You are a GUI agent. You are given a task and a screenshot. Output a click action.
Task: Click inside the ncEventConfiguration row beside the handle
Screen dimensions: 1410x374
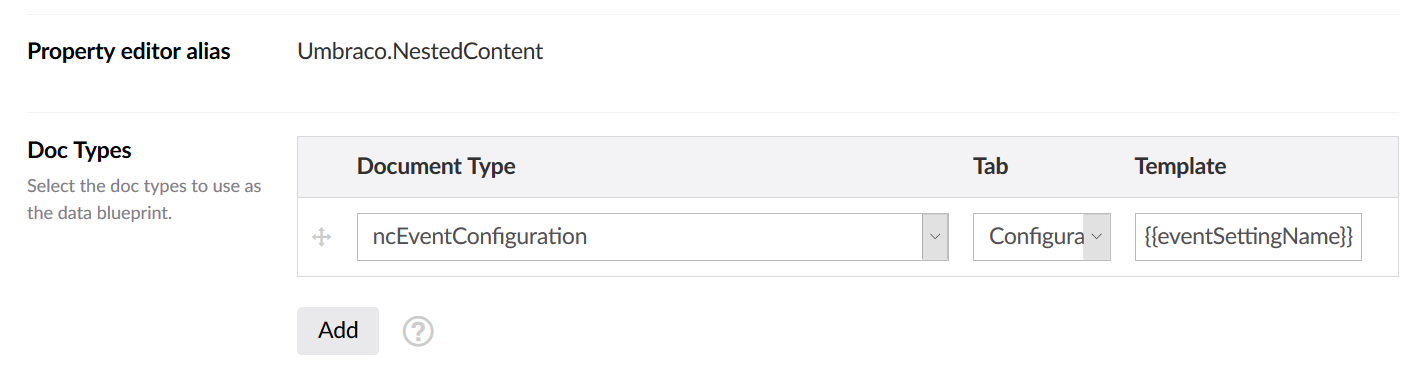click(847, 237)
